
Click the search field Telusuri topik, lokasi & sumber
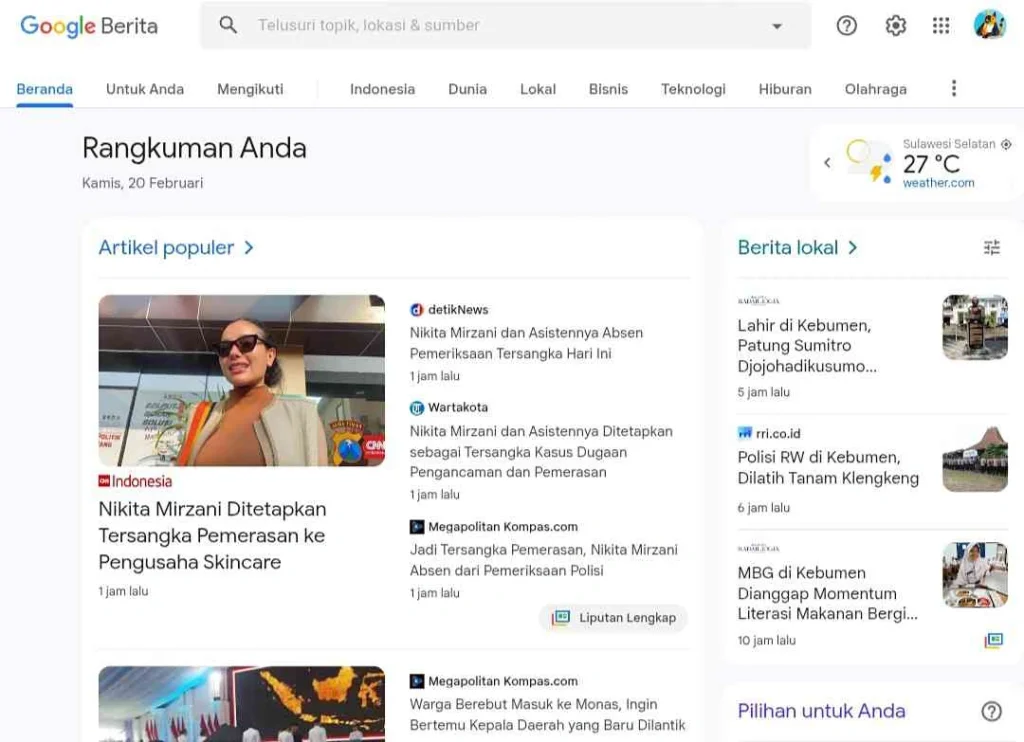click(x=505, y=25)
